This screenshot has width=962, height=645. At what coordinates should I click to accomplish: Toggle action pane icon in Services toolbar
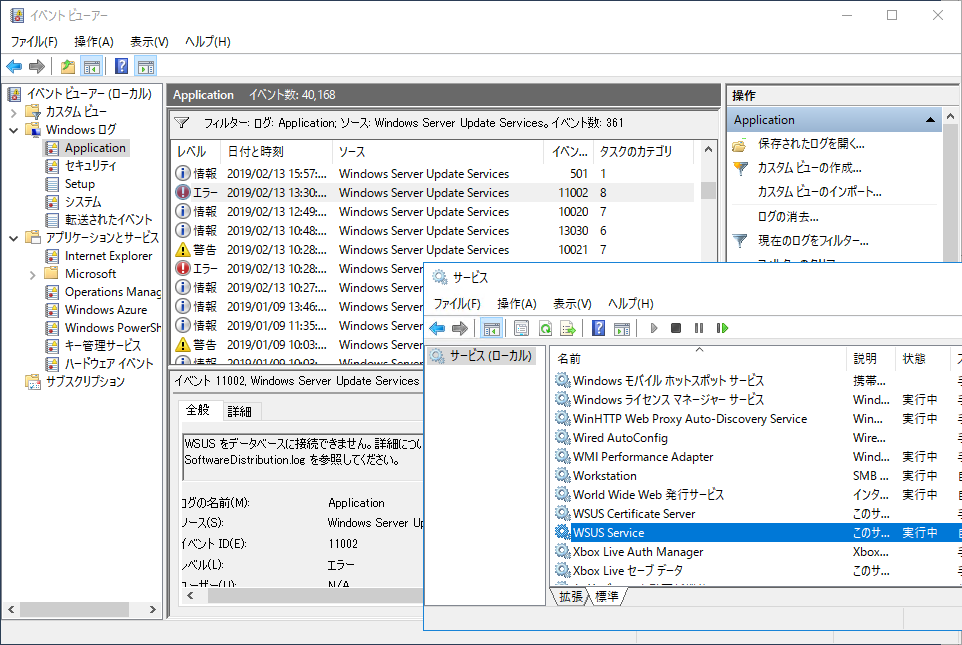point(622,328)
